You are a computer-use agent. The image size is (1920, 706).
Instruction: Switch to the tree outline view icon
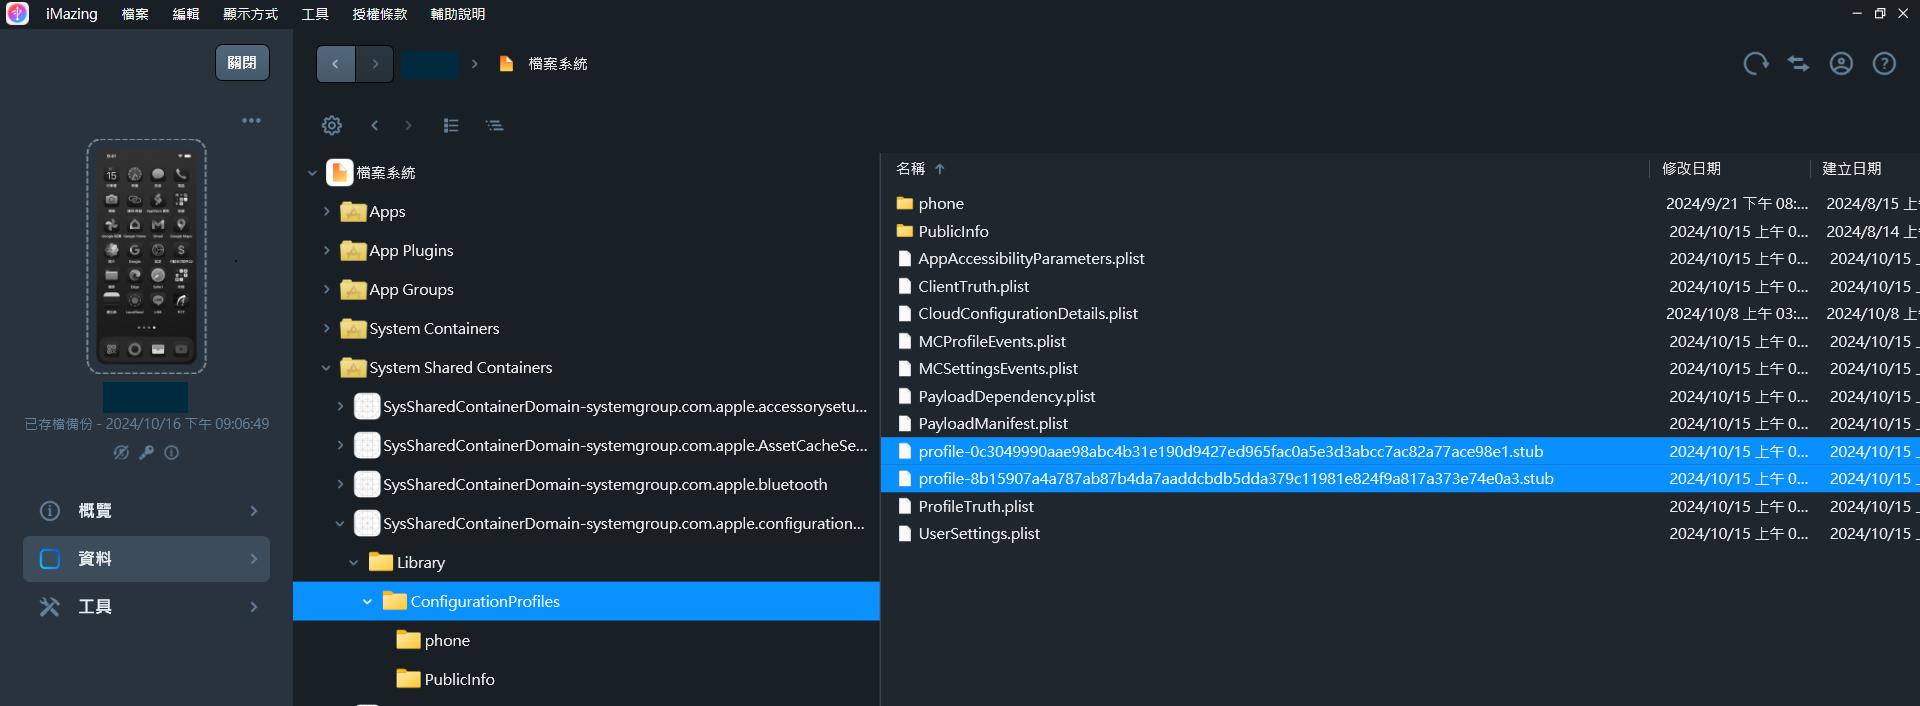point(494,125)
